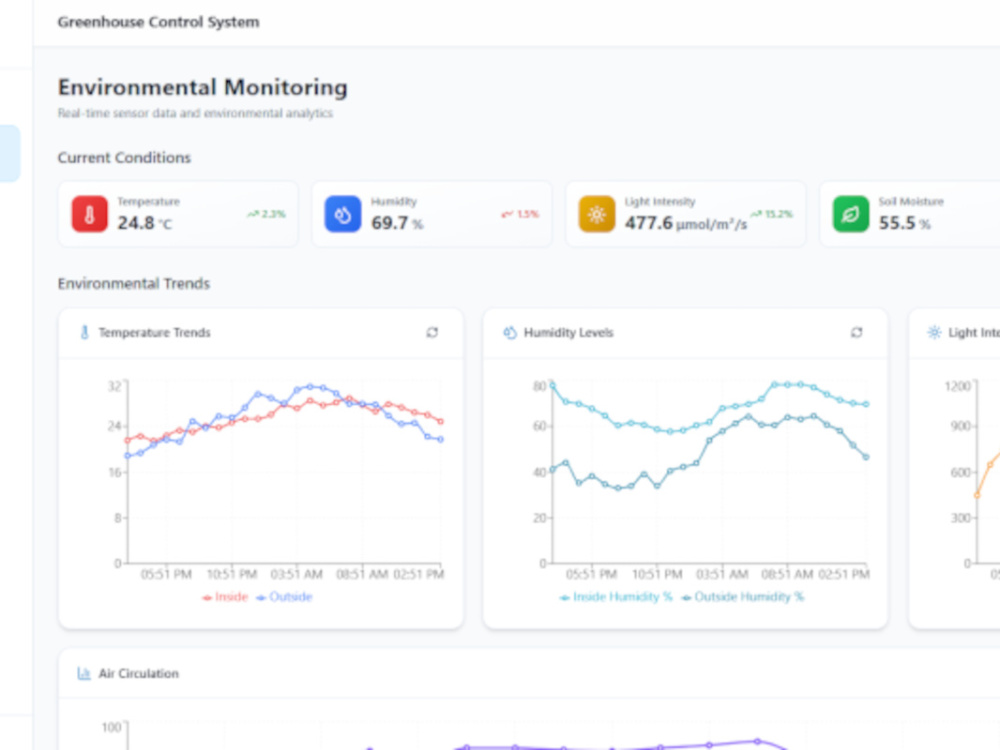Click the Air Circulation chart title

(x=138, y=673)
